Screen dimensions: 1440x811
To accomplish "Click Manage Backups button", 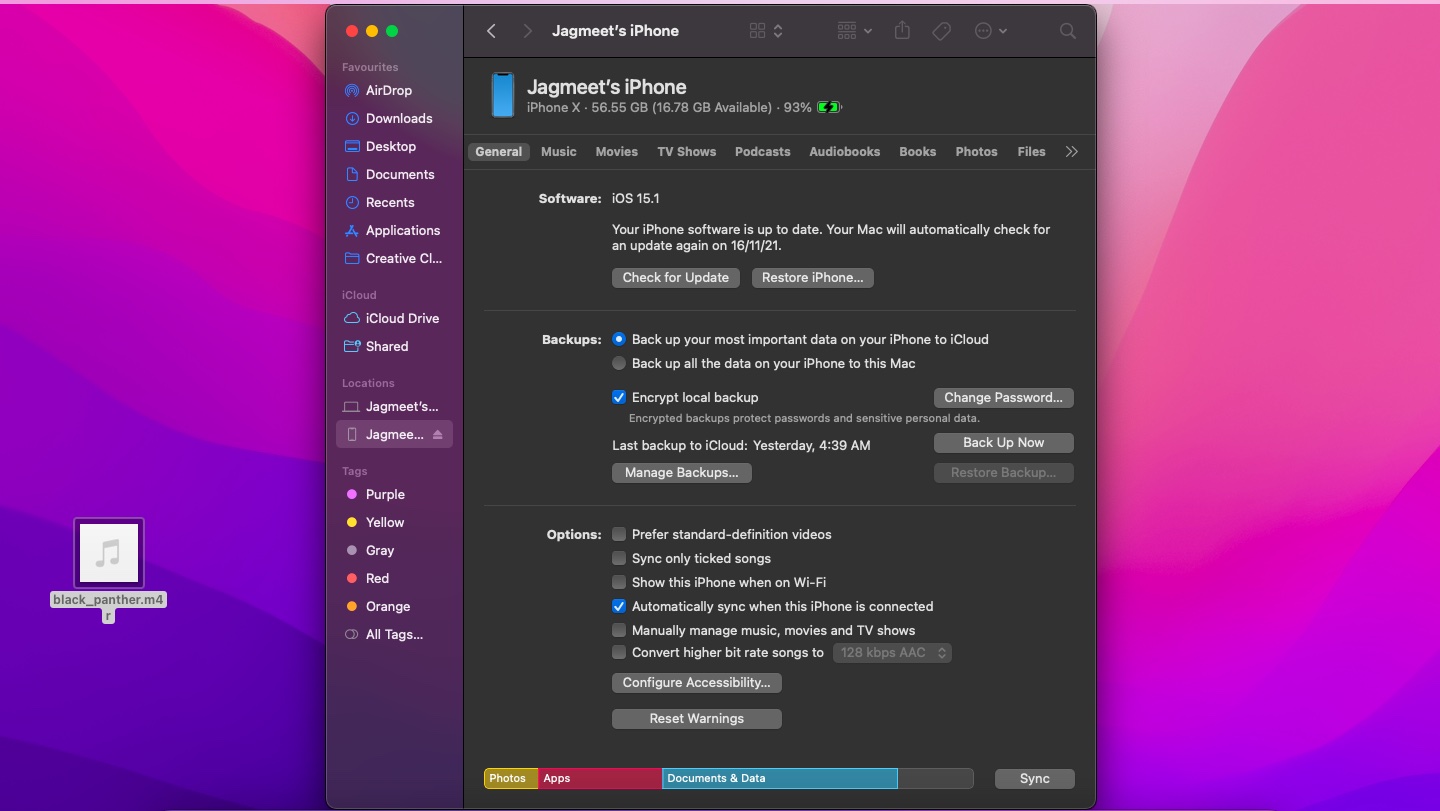I will [x=681, y=473].
